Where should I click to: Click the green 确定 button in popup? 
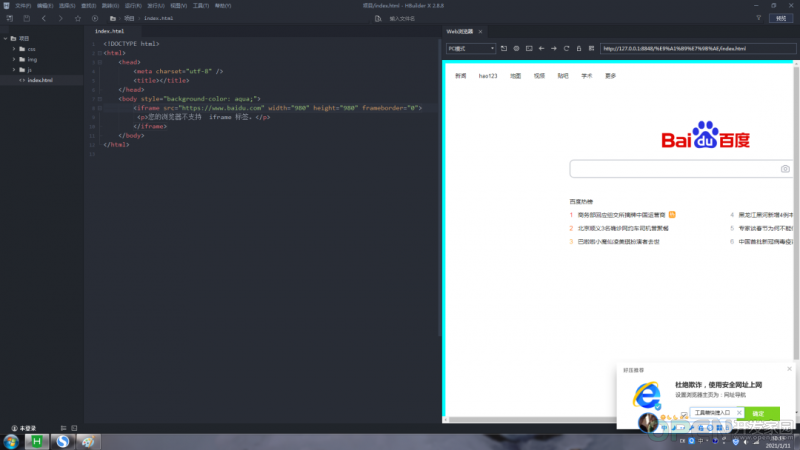(758, 413)
